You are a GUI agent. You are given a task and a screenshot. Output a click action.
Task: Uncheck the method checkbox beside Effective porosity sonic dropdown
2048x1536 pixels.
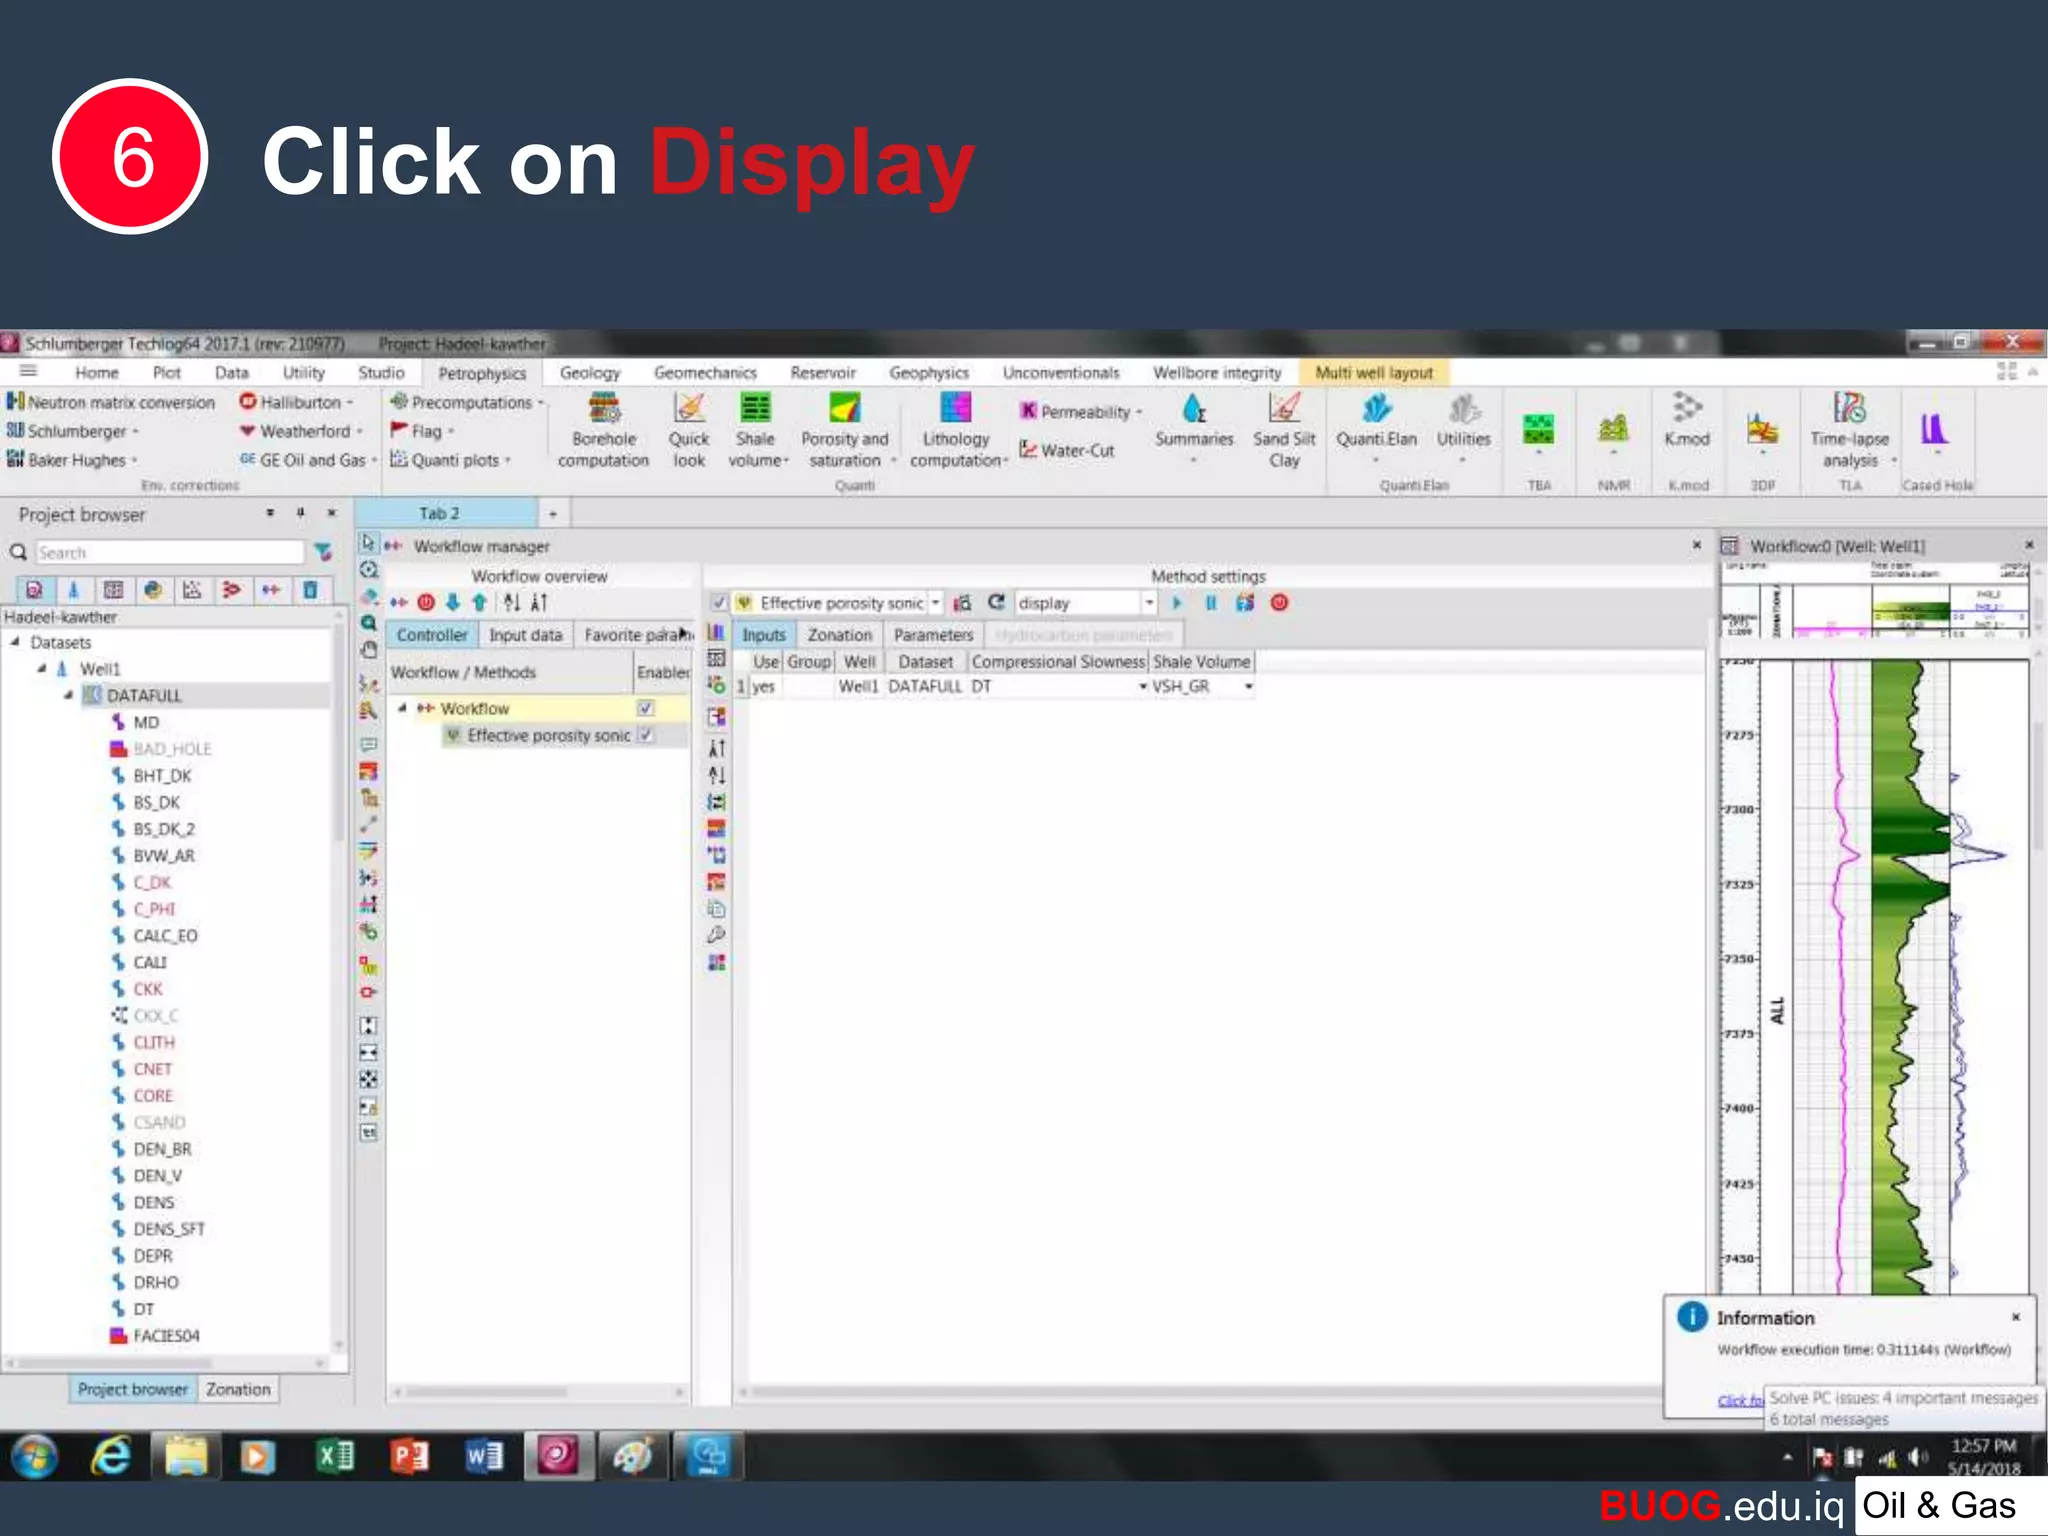tap(719, 603)
